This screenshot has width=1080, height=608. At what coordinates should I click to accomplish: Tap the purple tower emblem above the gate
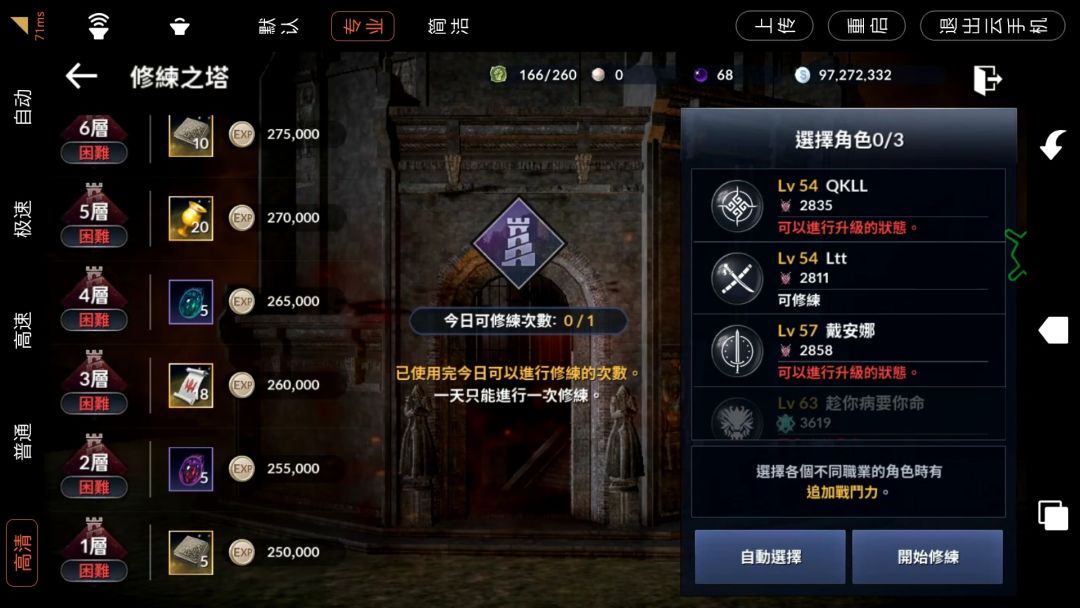coord(519,242)
